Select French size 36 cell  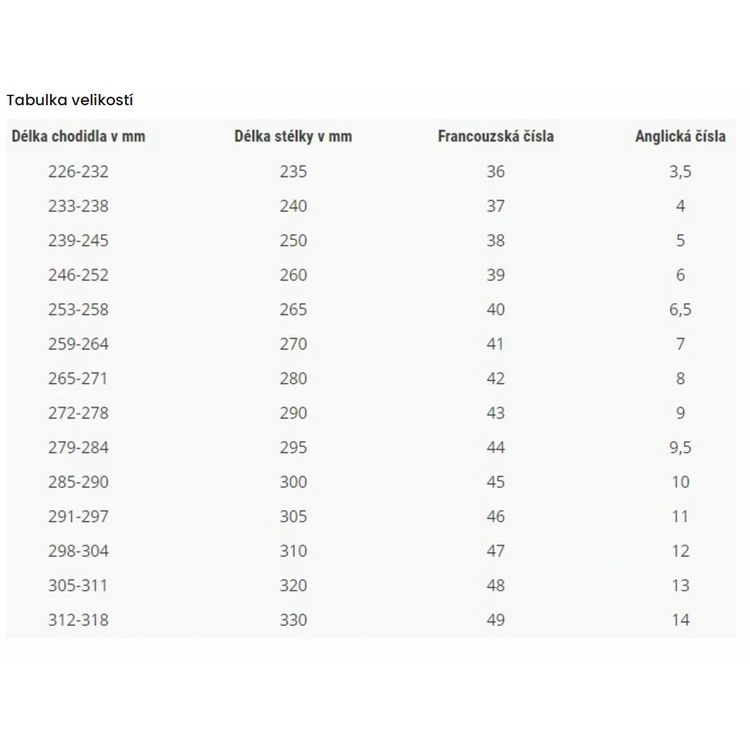click(495, 172)
